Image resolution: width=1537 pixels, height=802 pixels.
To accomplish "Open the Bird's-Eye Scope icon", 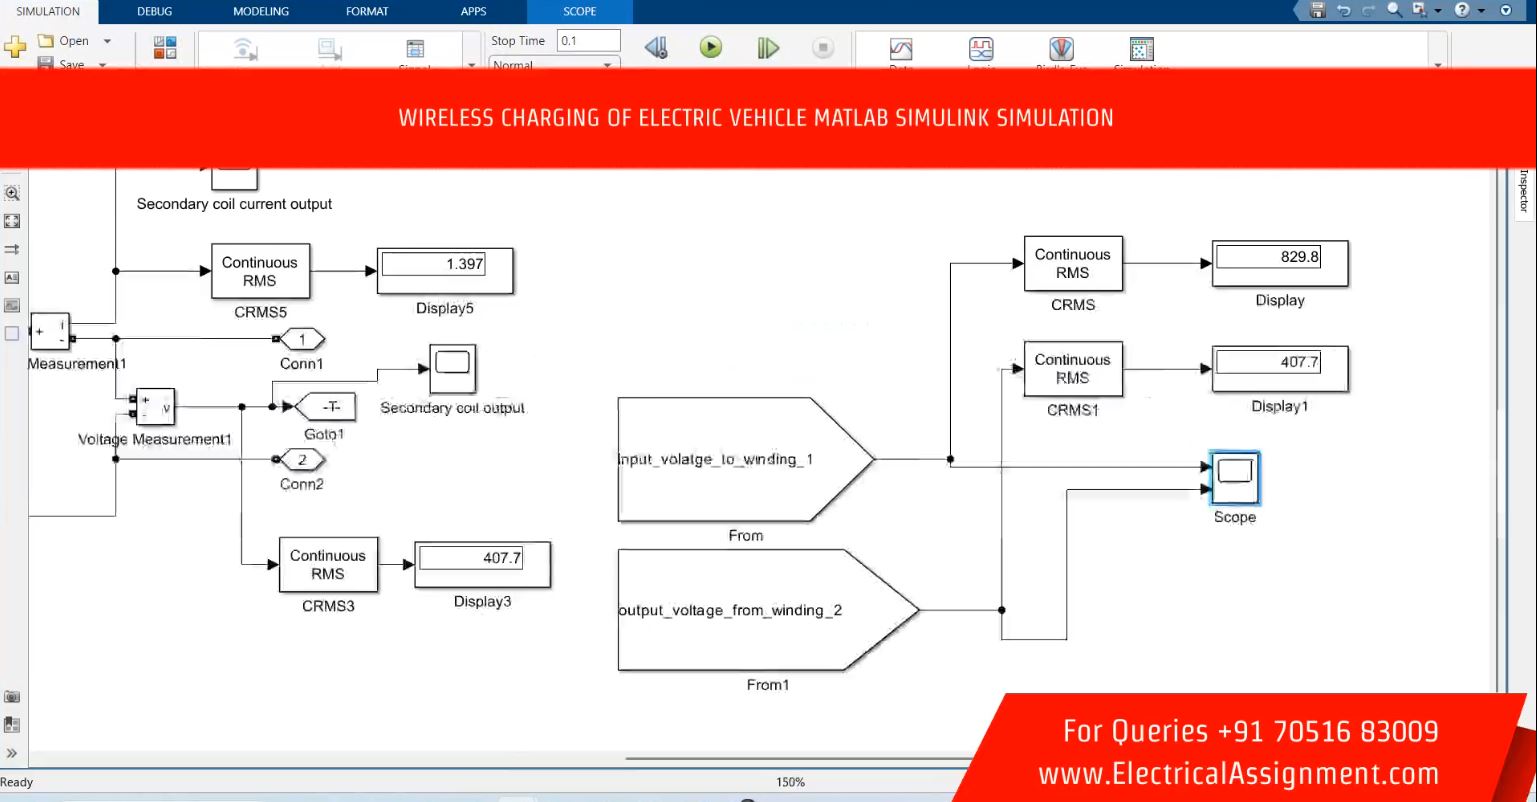I will 1060,49.
